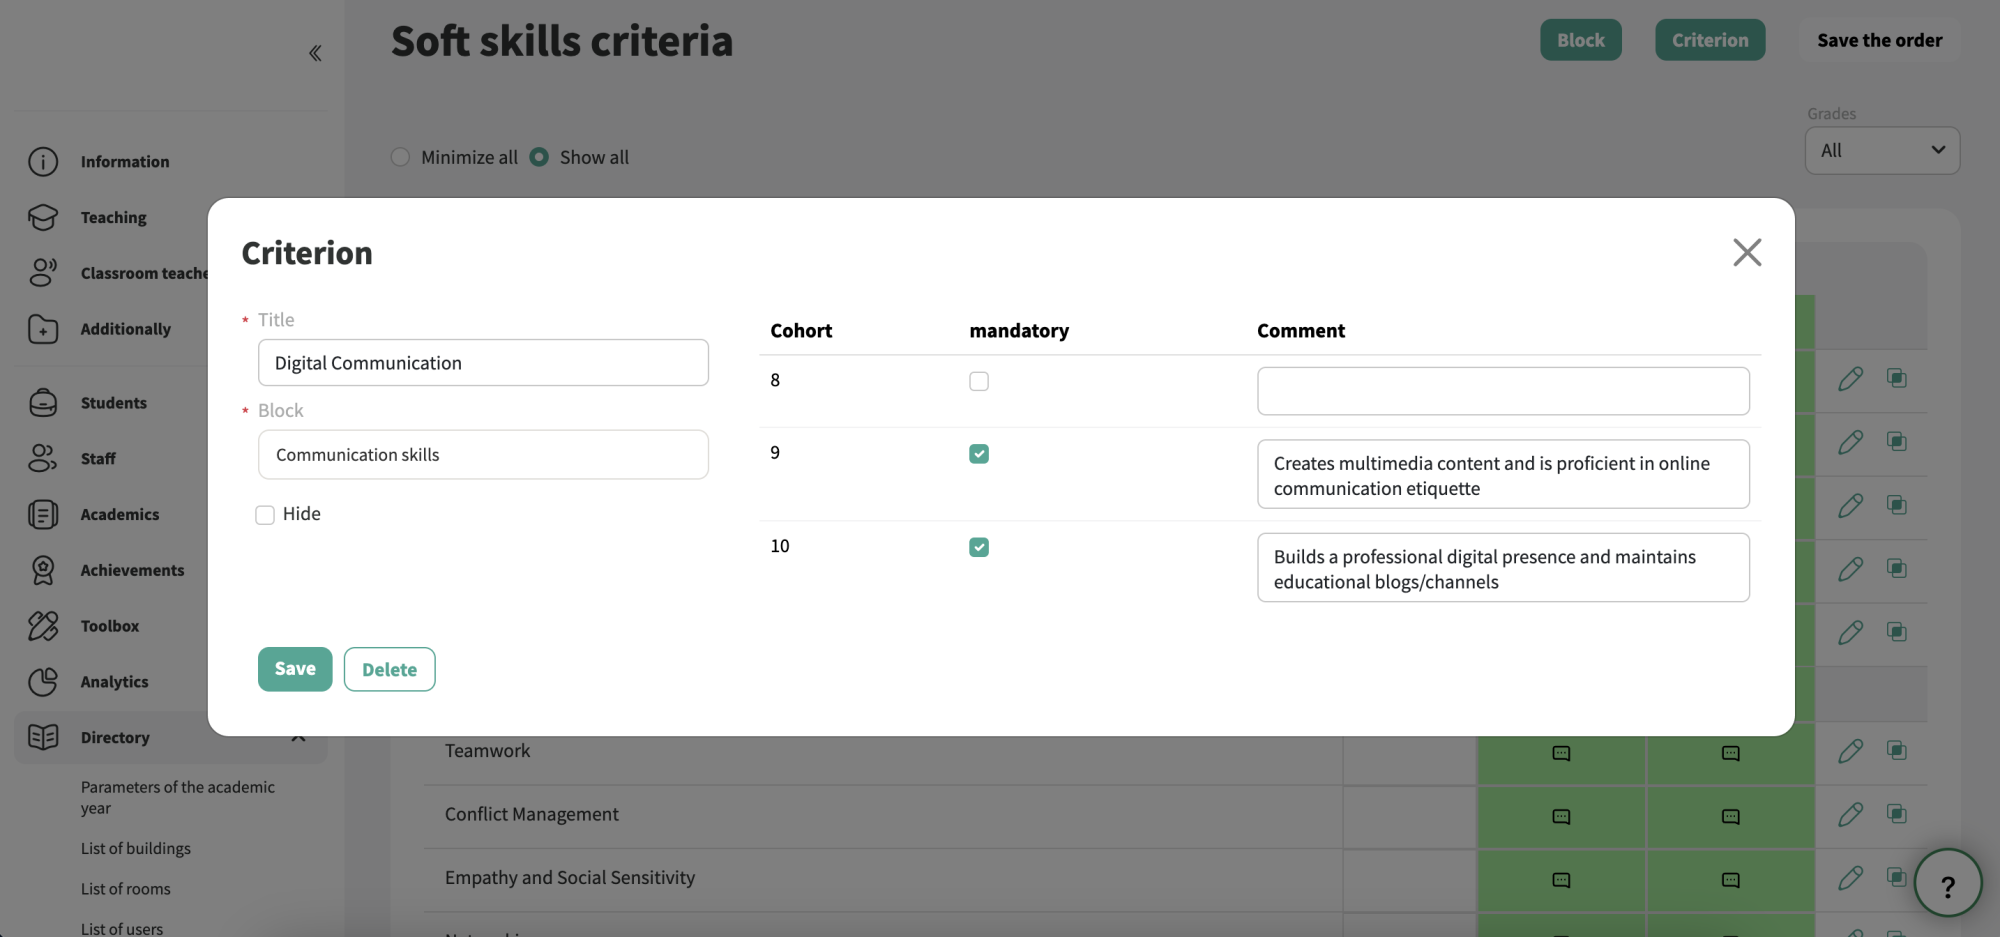The image size is (2000, 937).
Task: Open the help question mark button
Action: 1947,883
